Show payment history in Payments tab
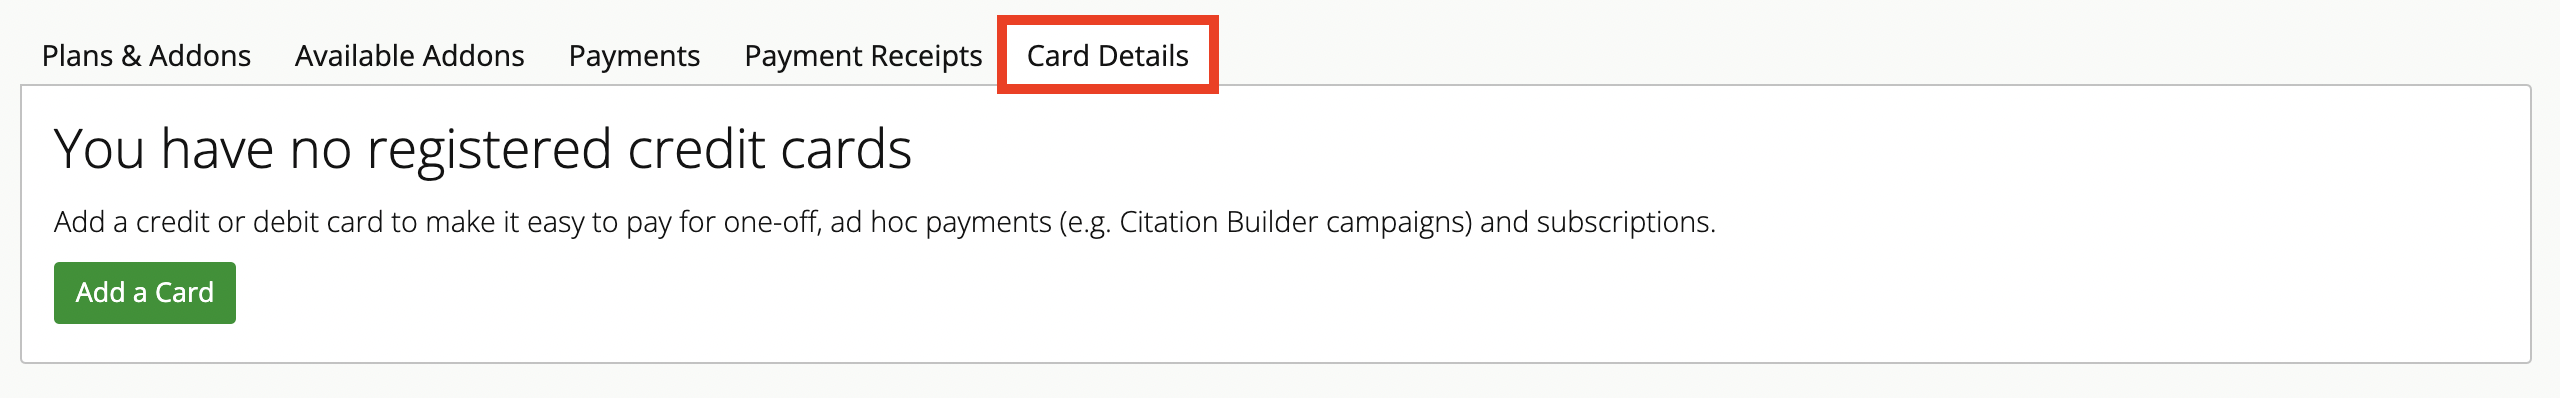The width and height of the screenshot is (2560, 398). (x=634, y=56)
